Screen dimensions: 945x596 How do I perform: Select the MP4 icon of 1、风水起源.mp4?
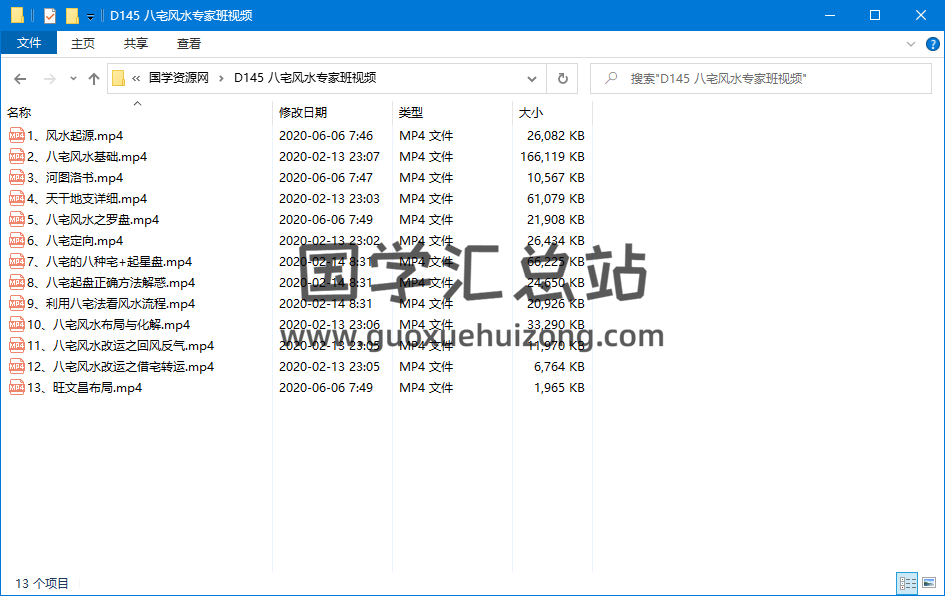17,136
